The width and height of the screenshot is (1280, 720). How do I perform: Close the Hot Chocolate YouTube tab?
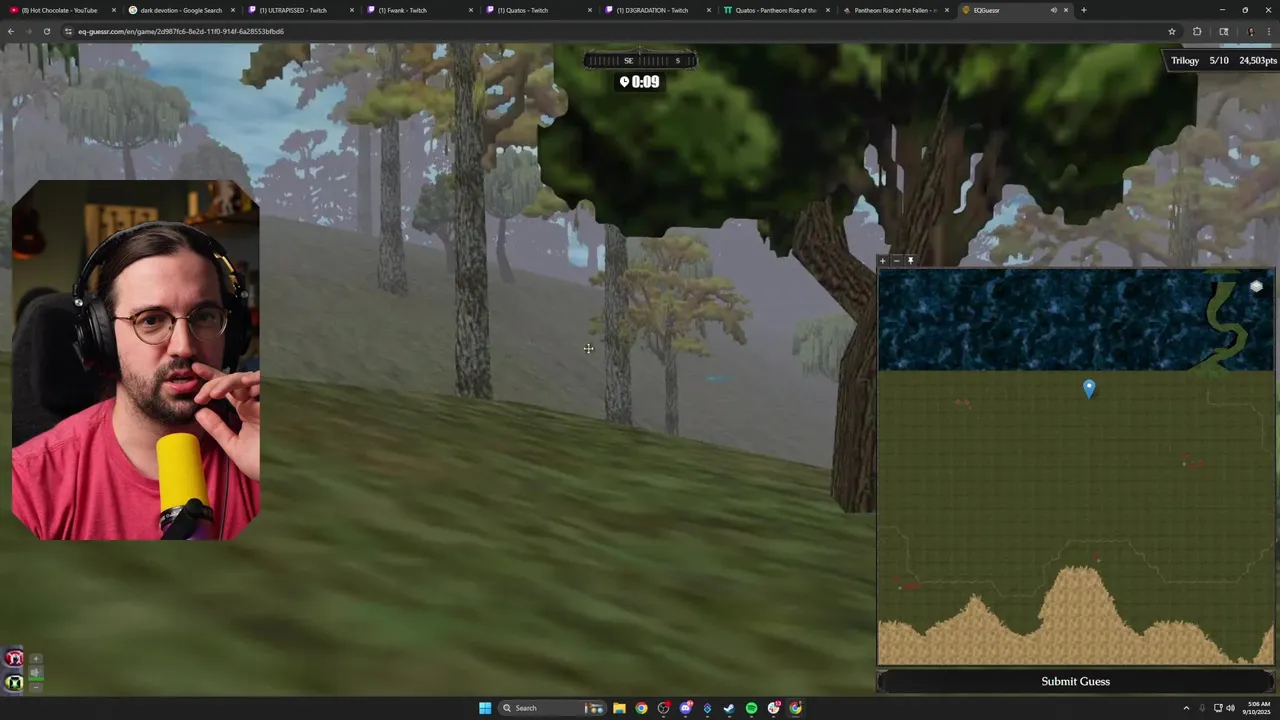113,10
